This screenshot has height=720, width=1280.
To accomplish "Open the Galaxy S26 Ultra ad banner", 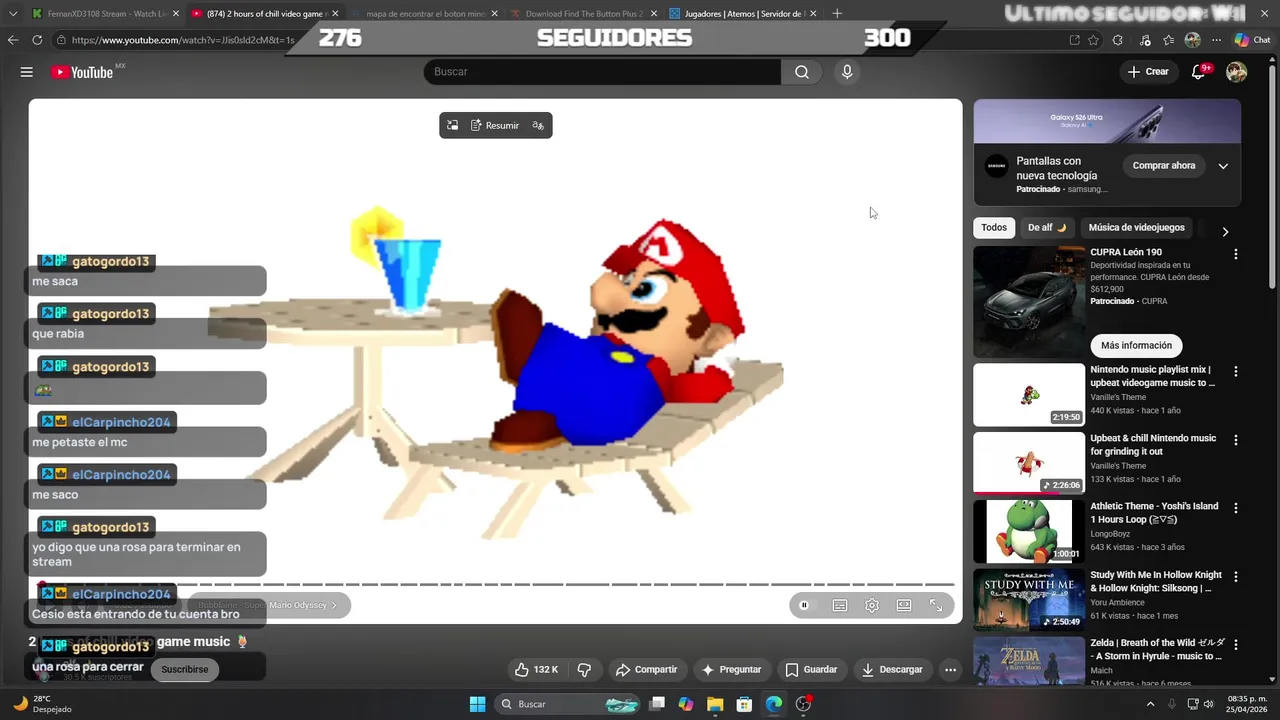I will [1107, 121].
